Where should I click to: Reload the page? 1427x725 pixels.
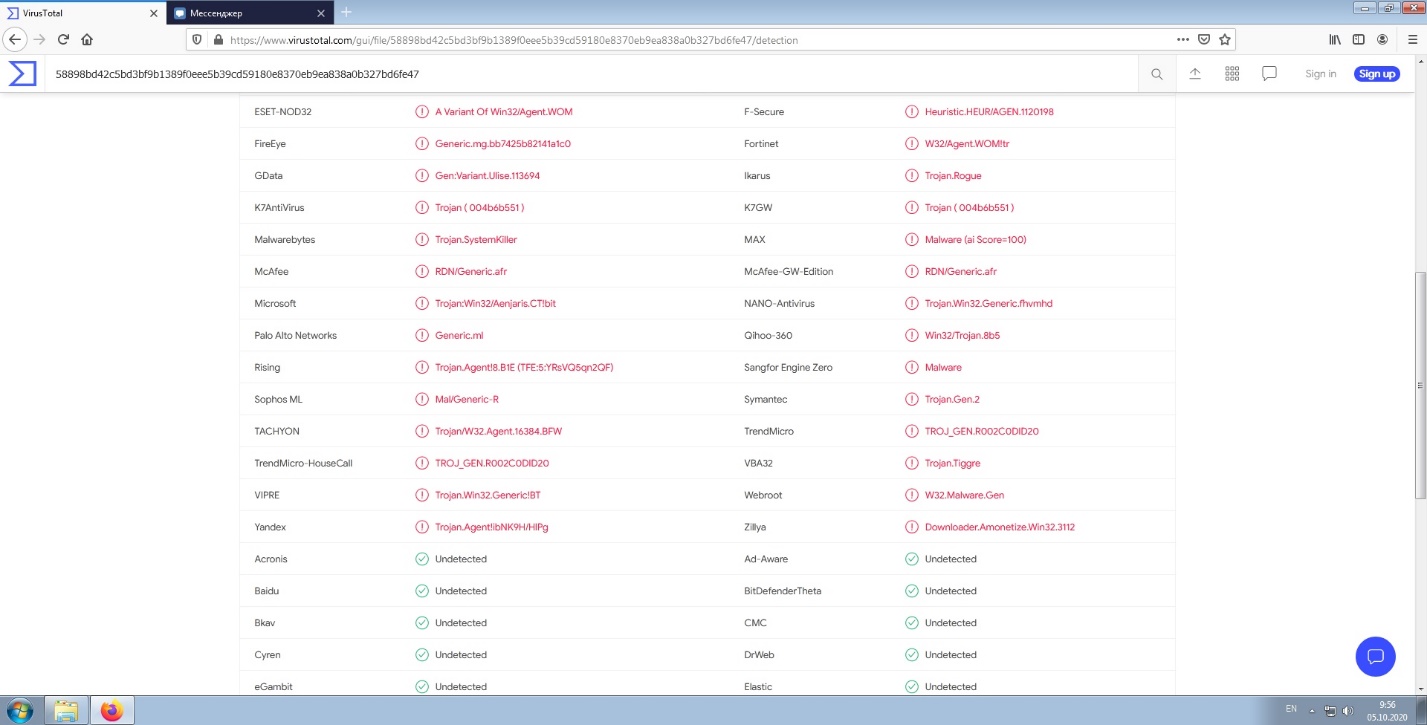(x=63, y=39)
